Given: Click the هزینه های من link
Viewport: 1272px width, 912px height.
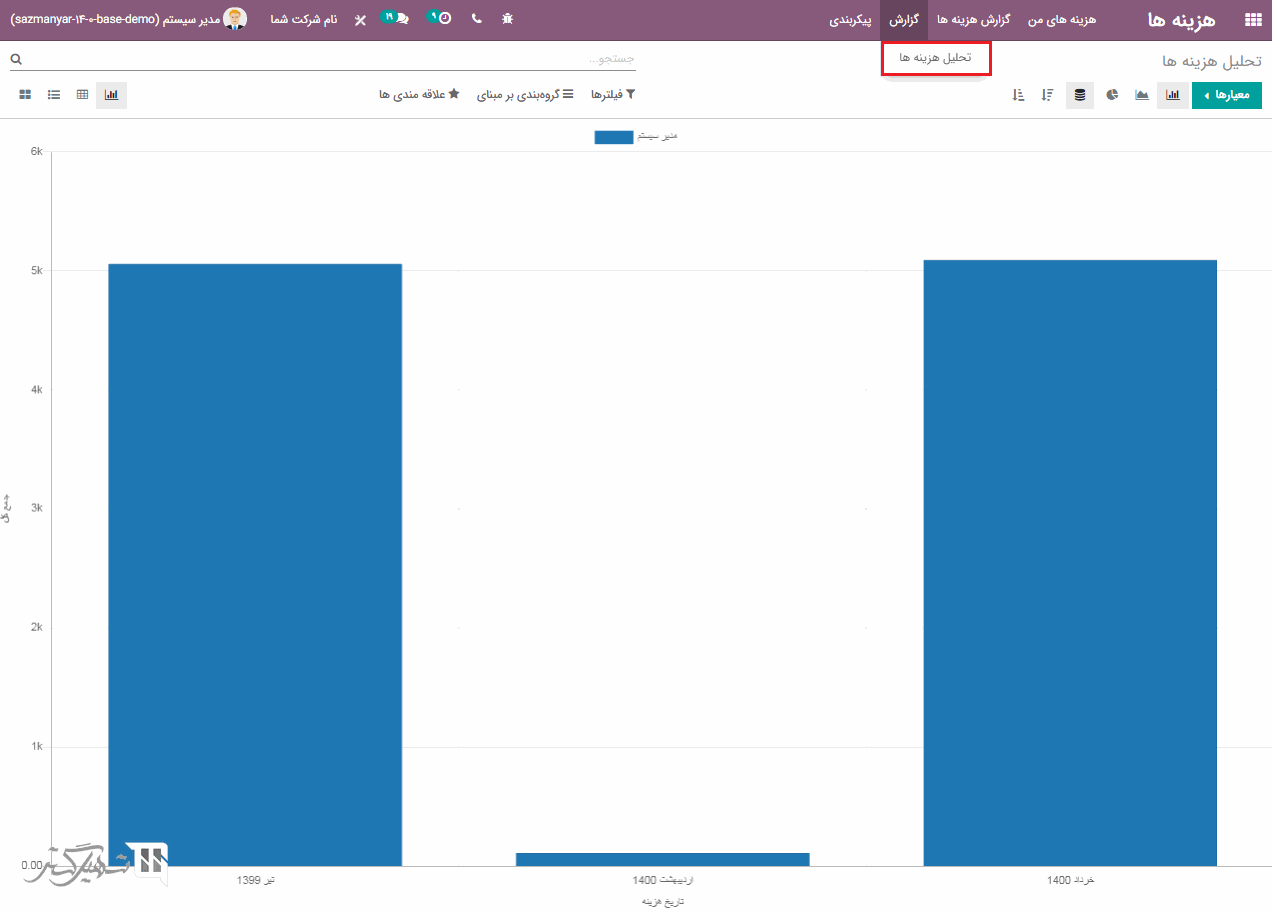Looking at the screenshot, I should click(1062, 20).
